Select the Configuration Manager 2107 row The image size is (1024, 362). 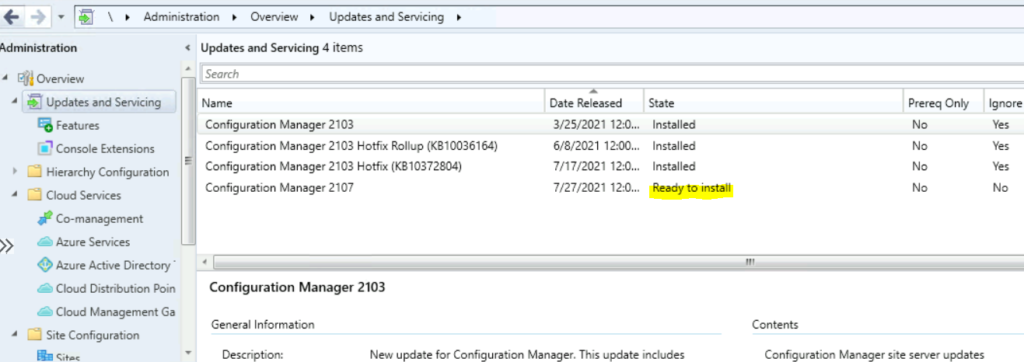pos(611,188)
